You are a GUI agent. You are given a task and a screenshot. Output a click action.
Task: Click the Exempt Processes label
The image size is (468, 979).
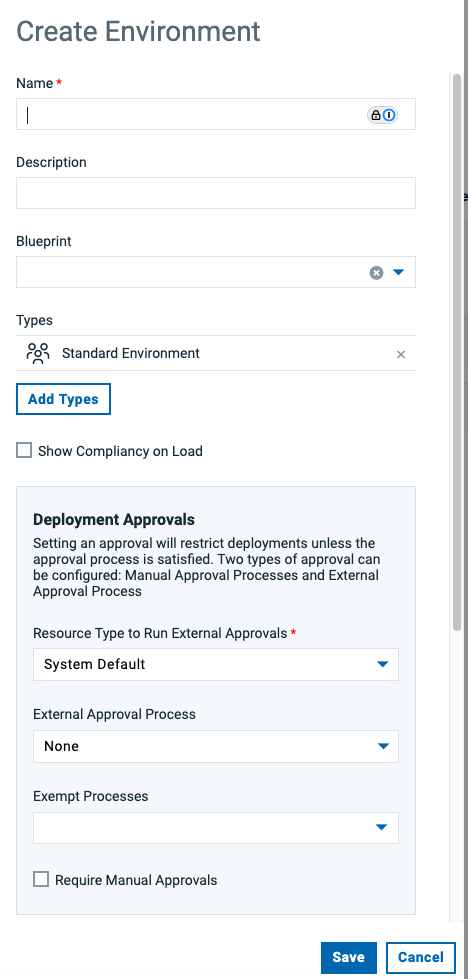tap(90, 796)
